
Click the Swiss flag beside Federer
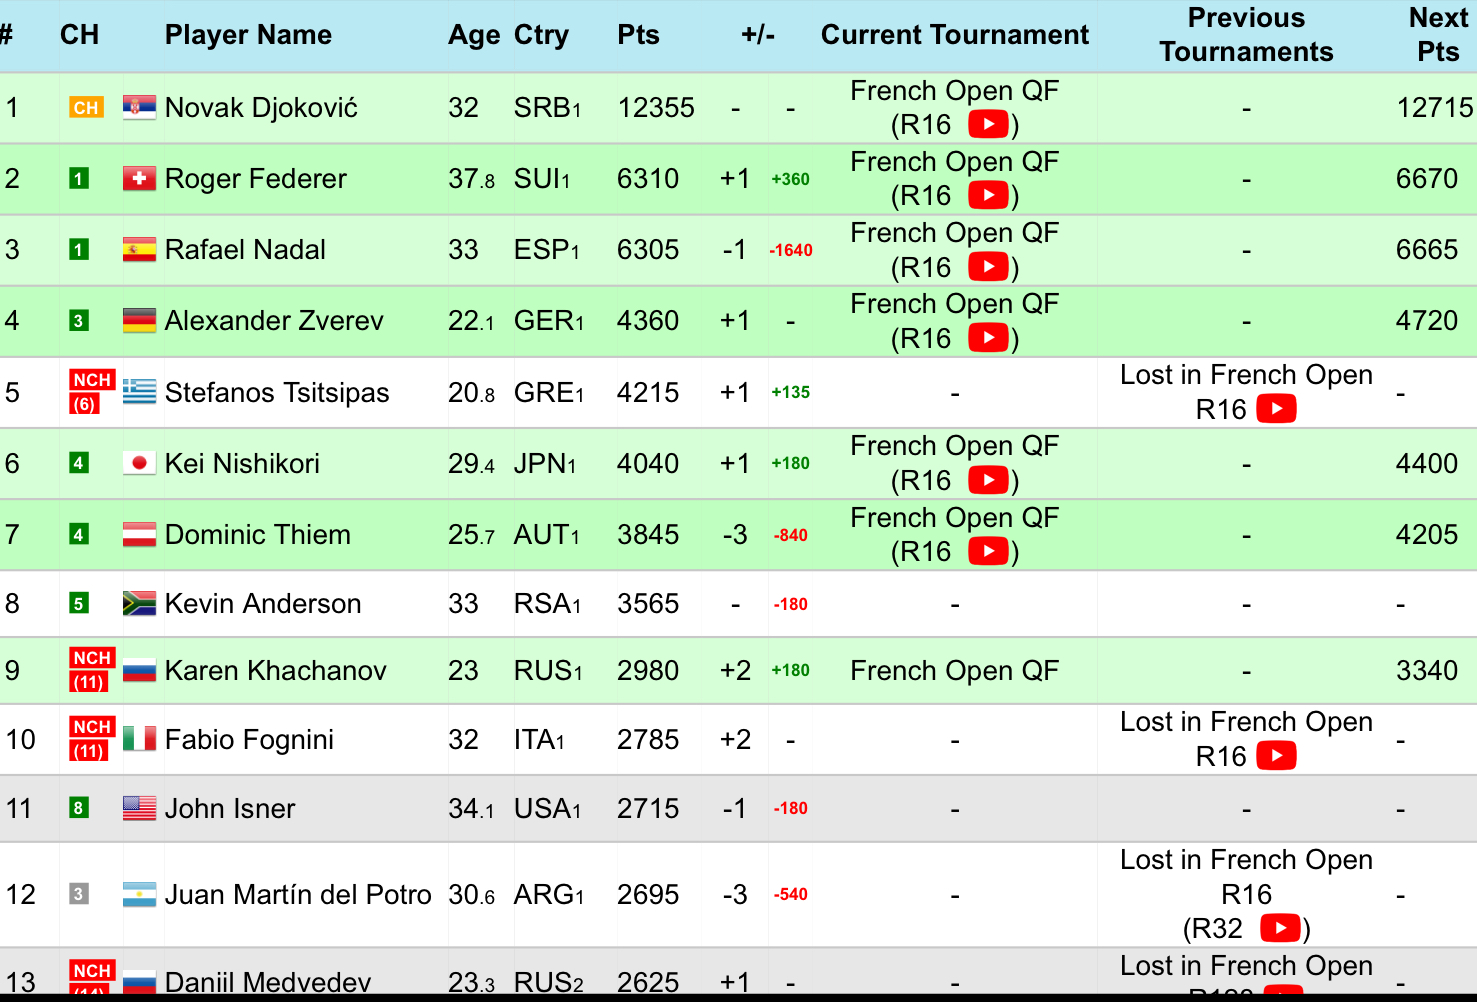pos(139,178)
